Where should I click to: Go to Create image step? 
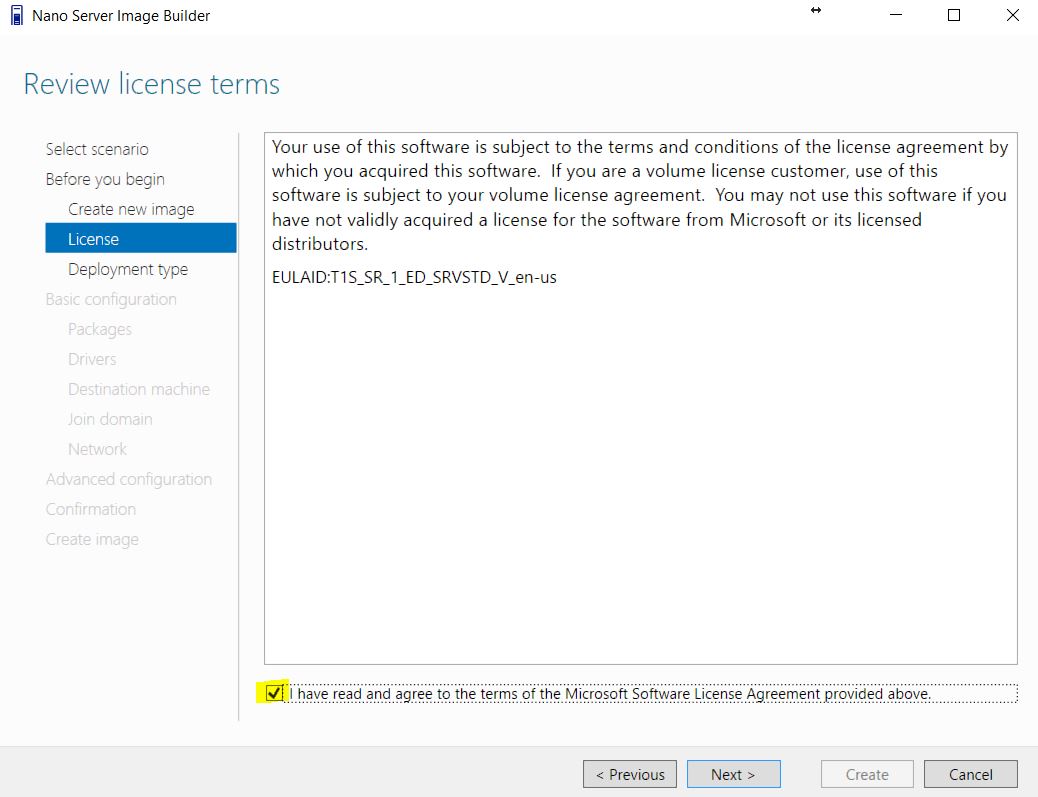tap(92, 539)
